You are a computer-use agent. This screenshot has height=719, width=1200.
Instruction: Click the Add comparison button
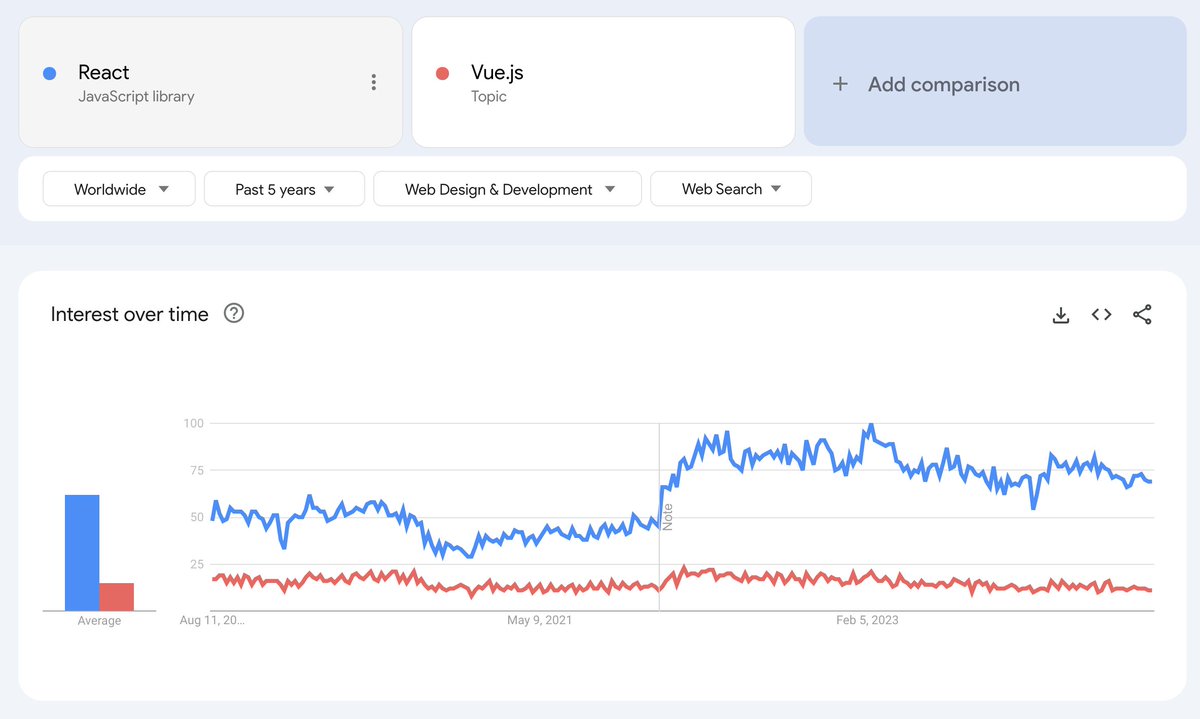point(995,83)
